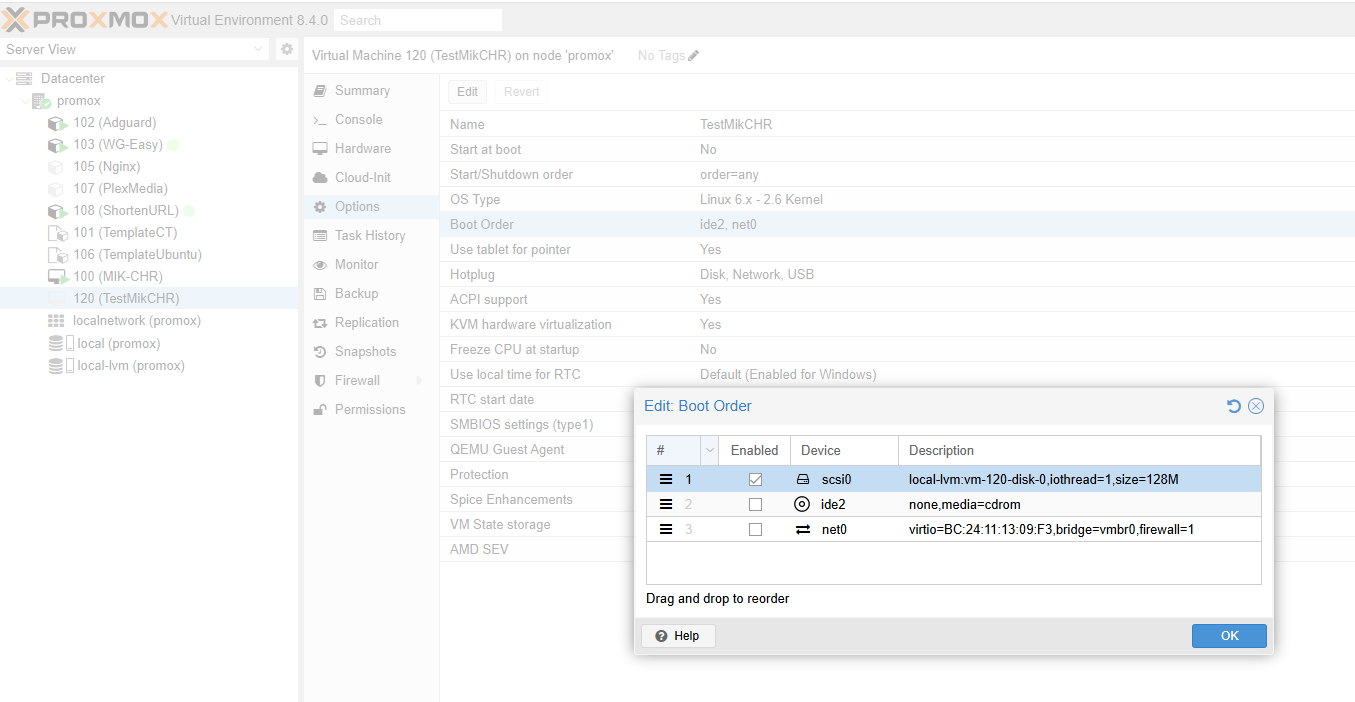Click the Firewall shield icon
Viewport: 1355px width, 702px height.
click(x=320, y=381)
